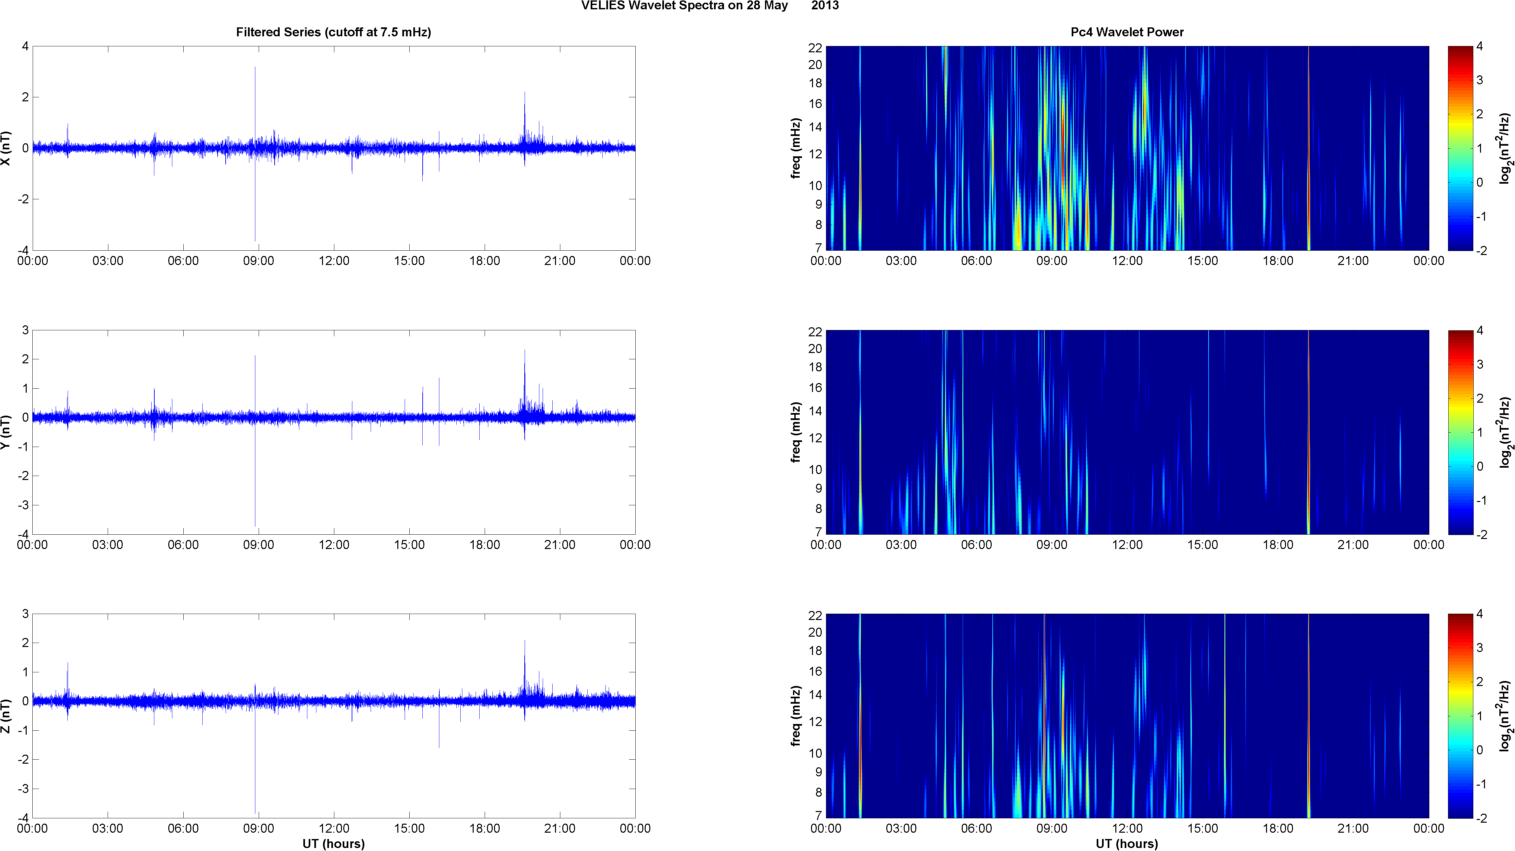
Task: Click inside the X component filtered series plot
Action: [x=334, y=148]
